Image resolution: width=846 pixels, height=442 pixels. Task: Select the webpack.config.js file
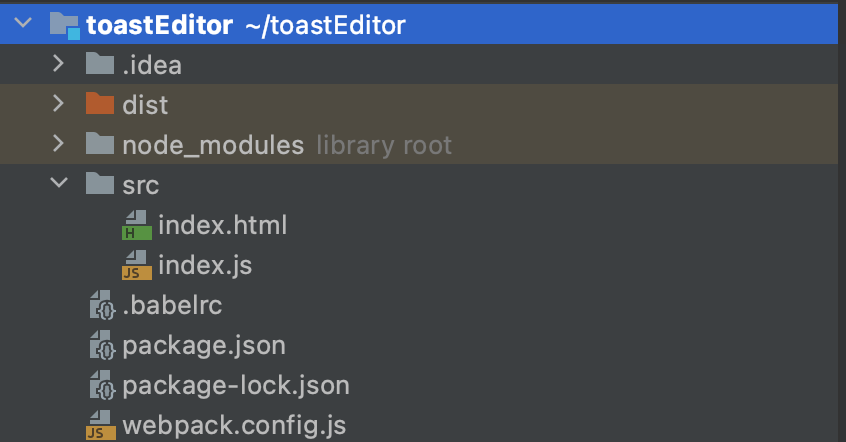(x=234, y=425)
